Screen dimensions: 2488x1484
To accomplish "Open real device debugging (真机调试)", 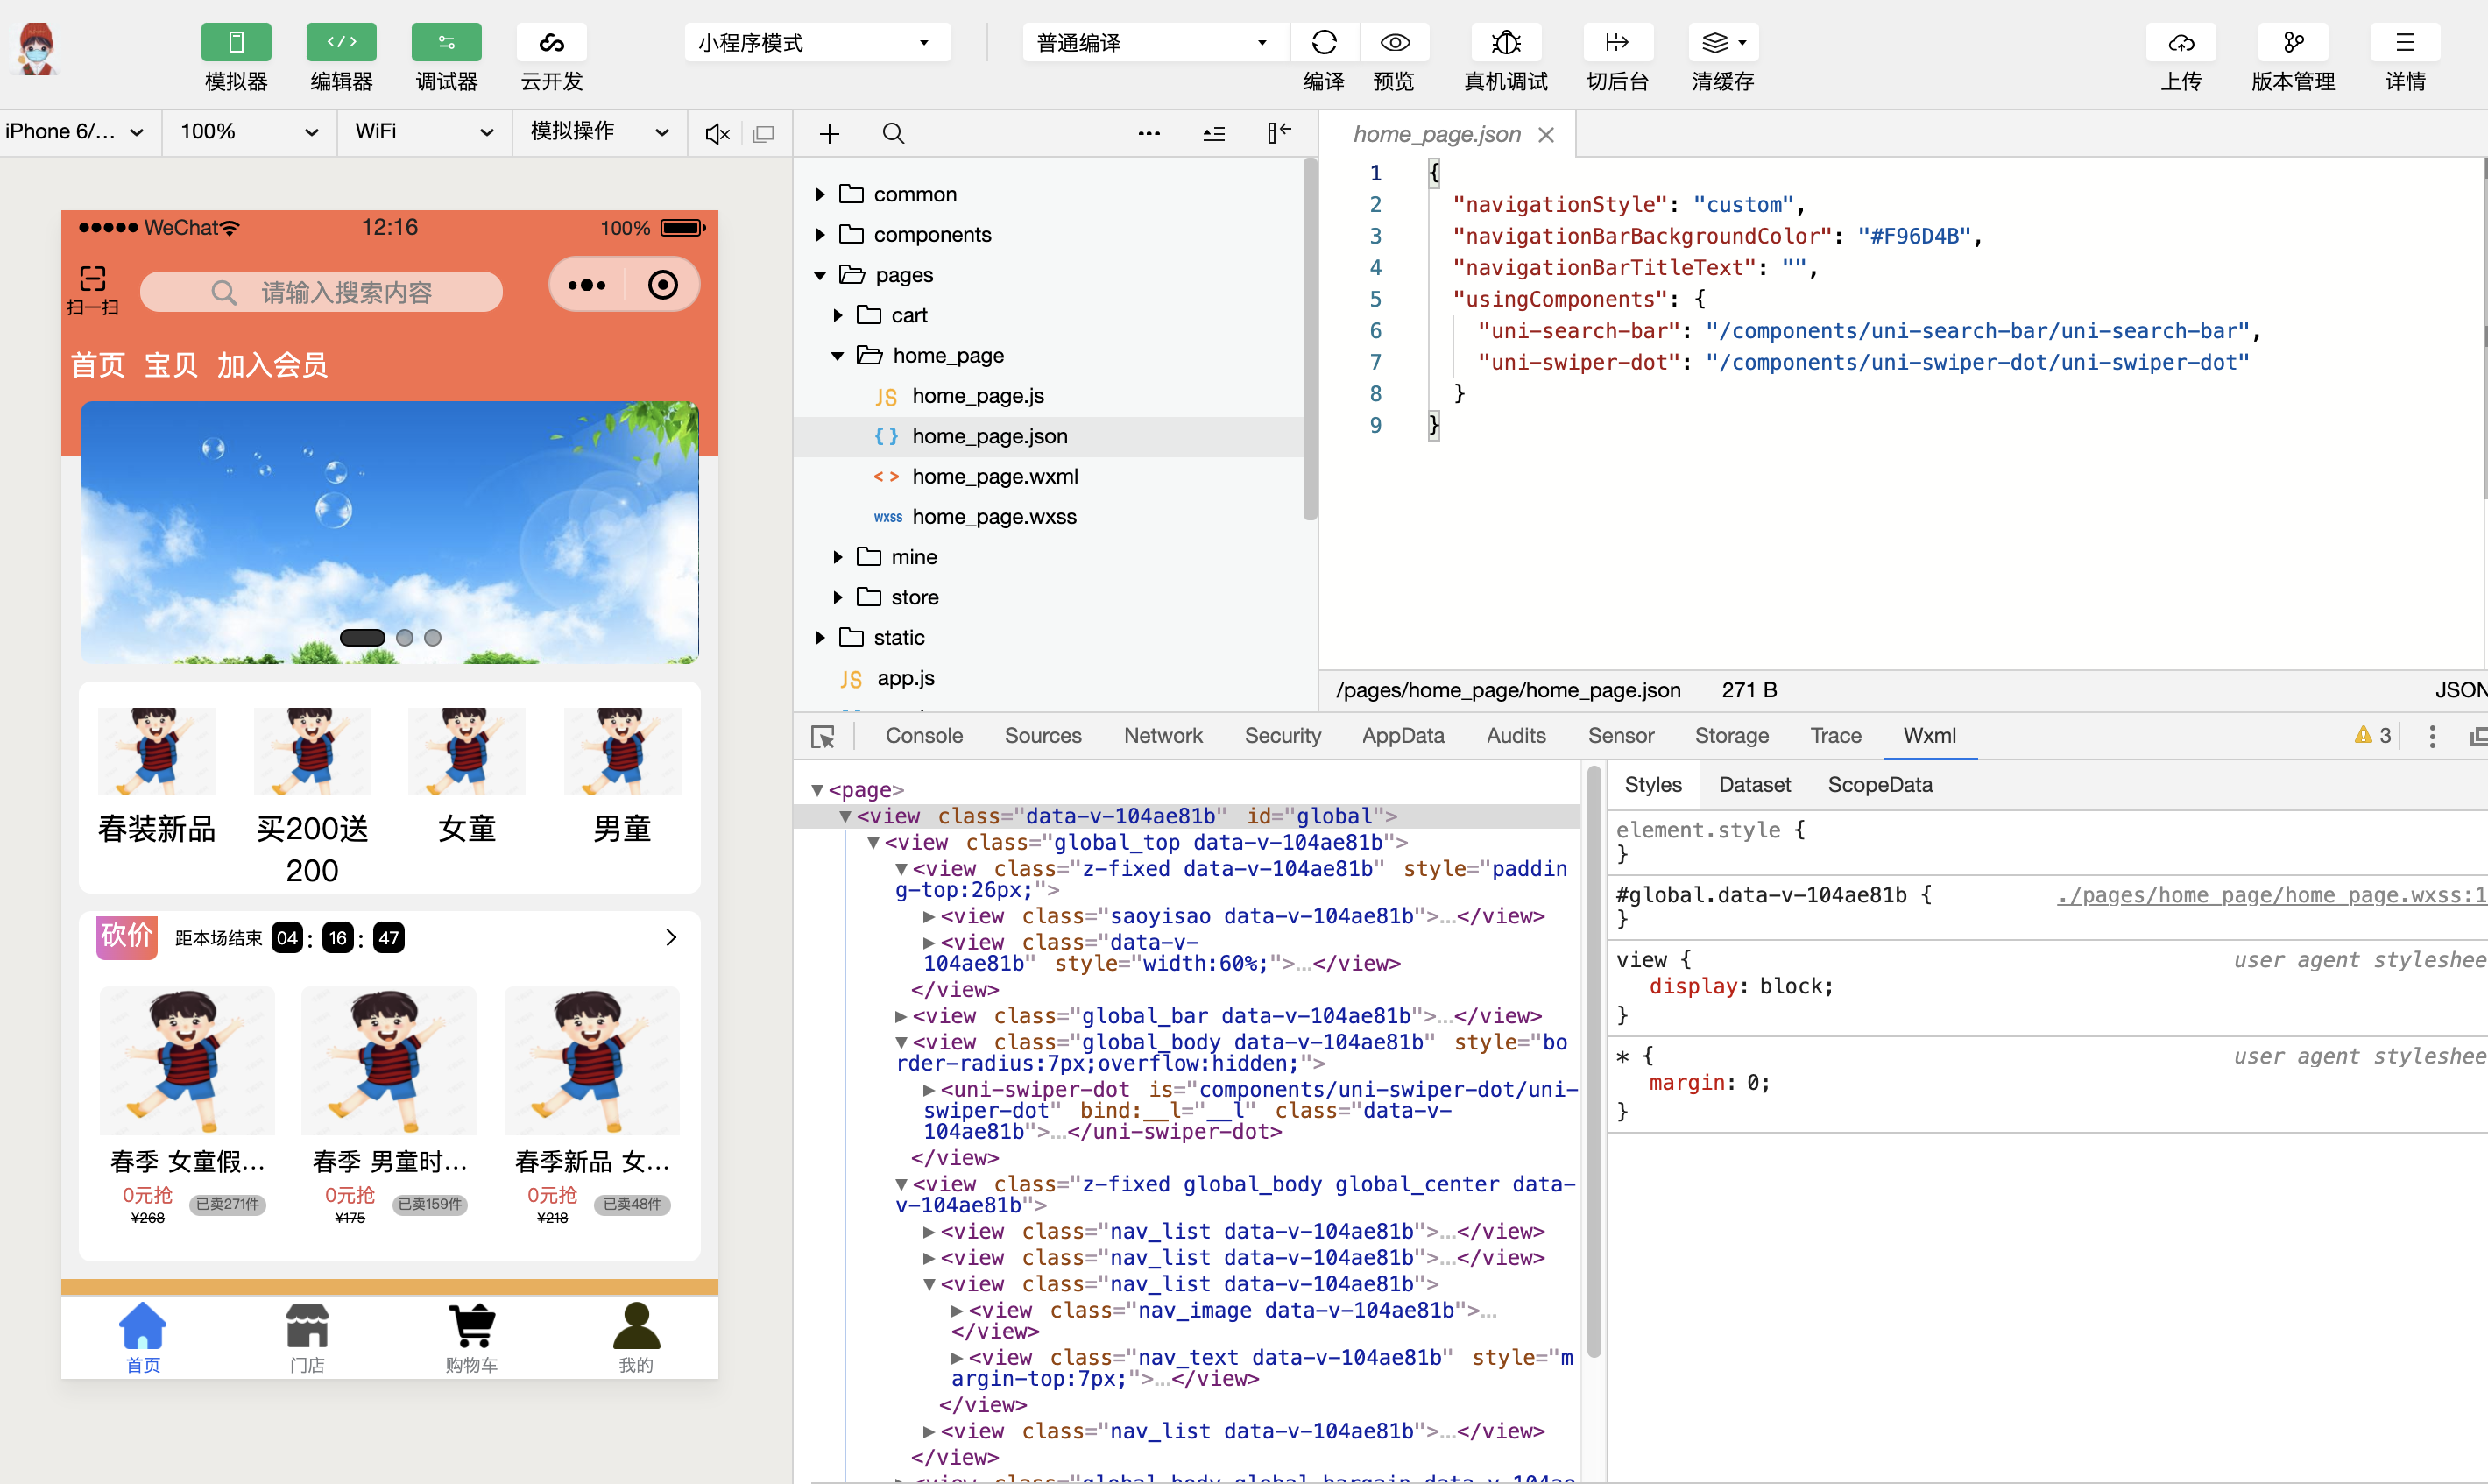I will pyautogui.click(x=1505, y=42).
